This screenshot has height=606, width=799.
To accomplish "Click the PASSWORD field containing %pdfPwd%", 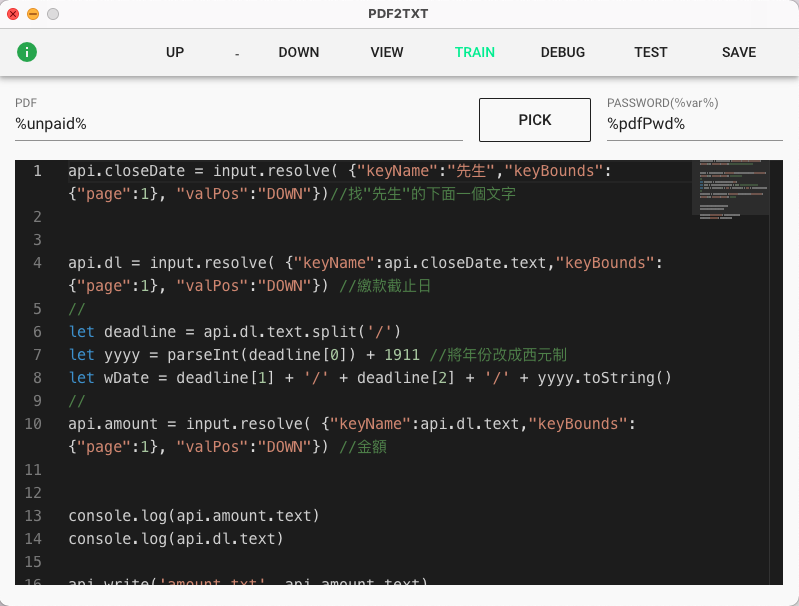I will [694, 124].
